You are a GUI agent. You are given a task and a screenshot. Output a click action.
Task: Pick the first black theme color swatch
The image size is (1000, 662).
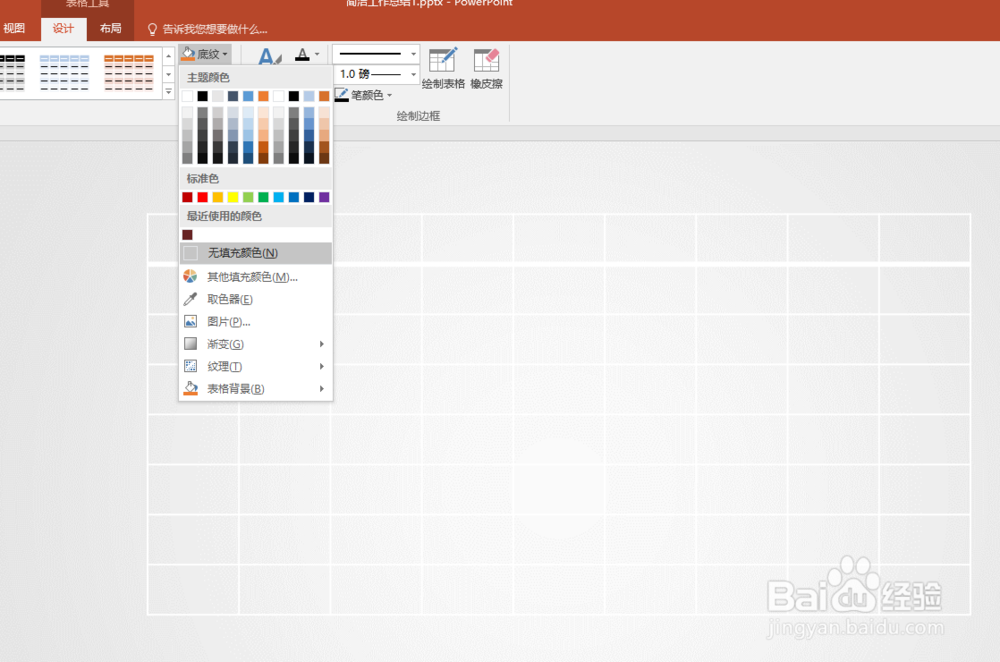(x=203, y=96)
